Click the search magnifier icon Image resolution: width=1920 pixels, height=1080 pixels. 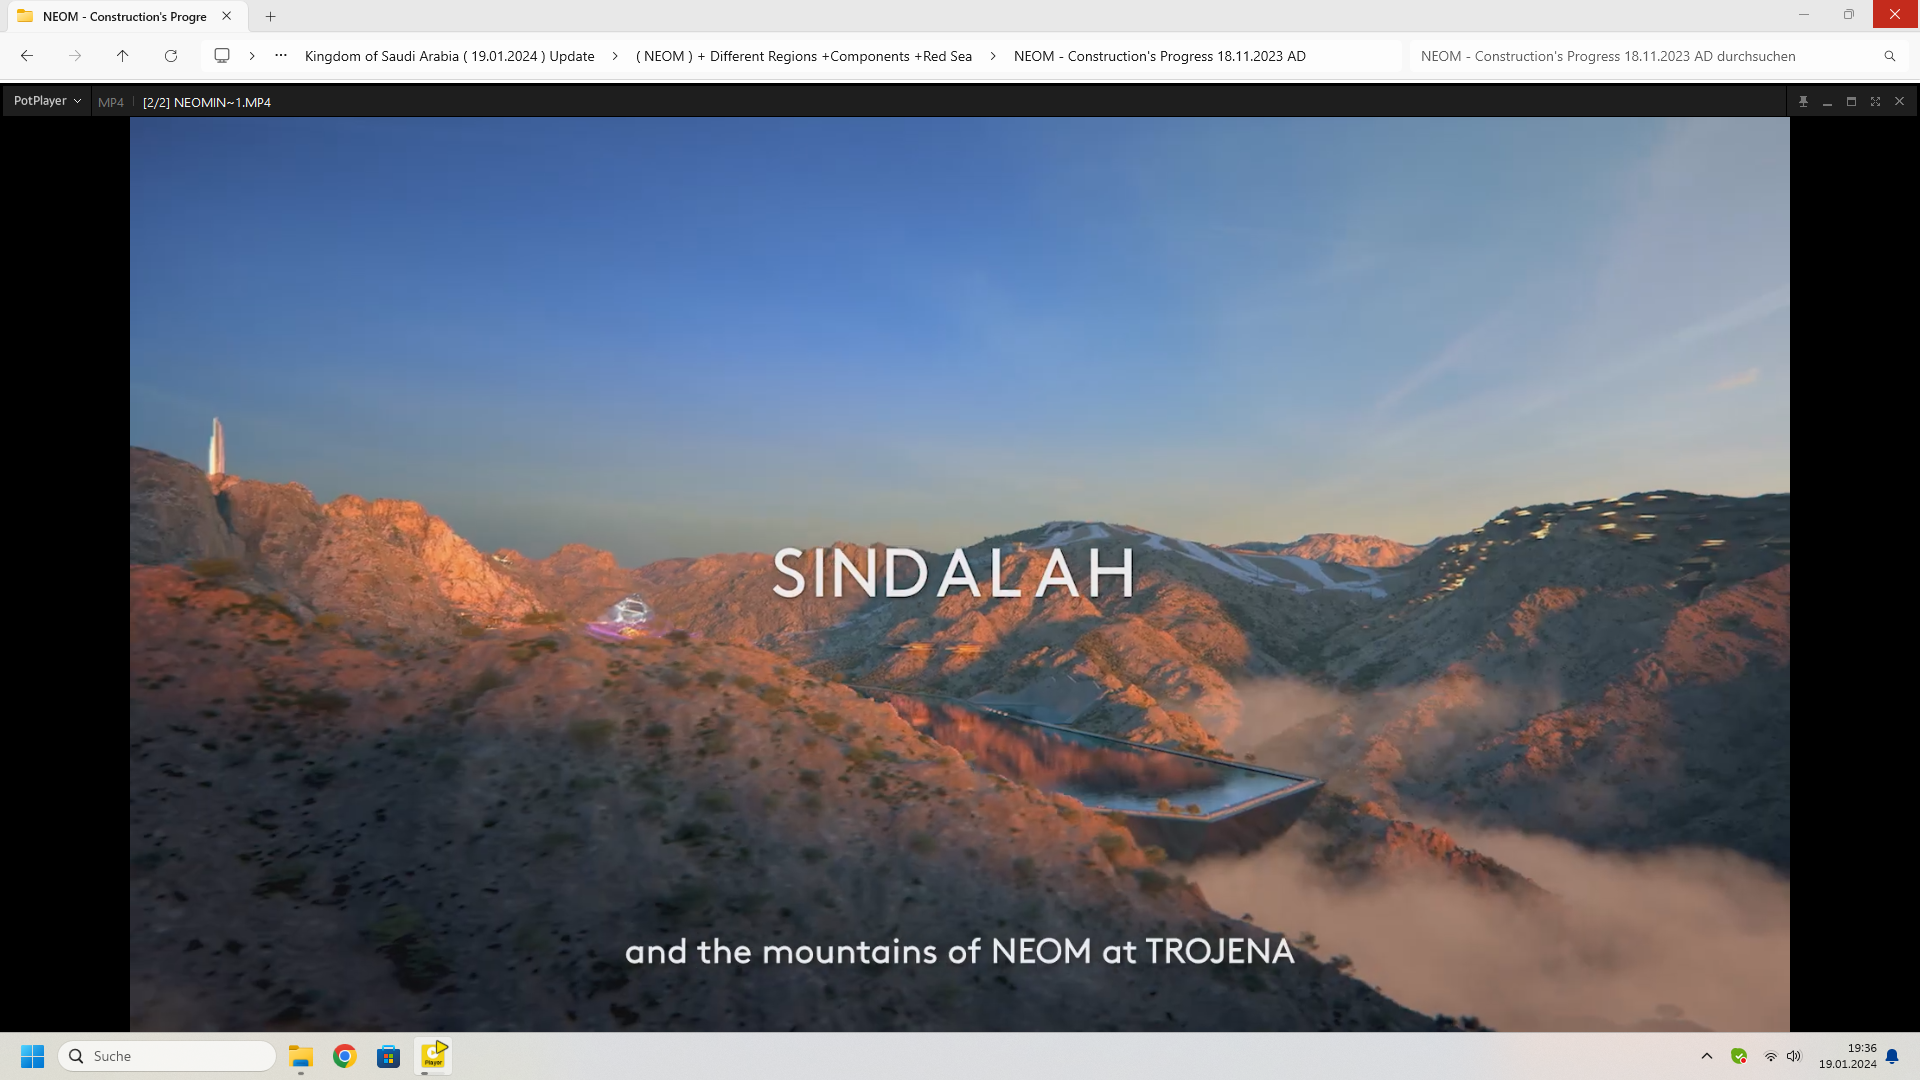pos(1890,56)
